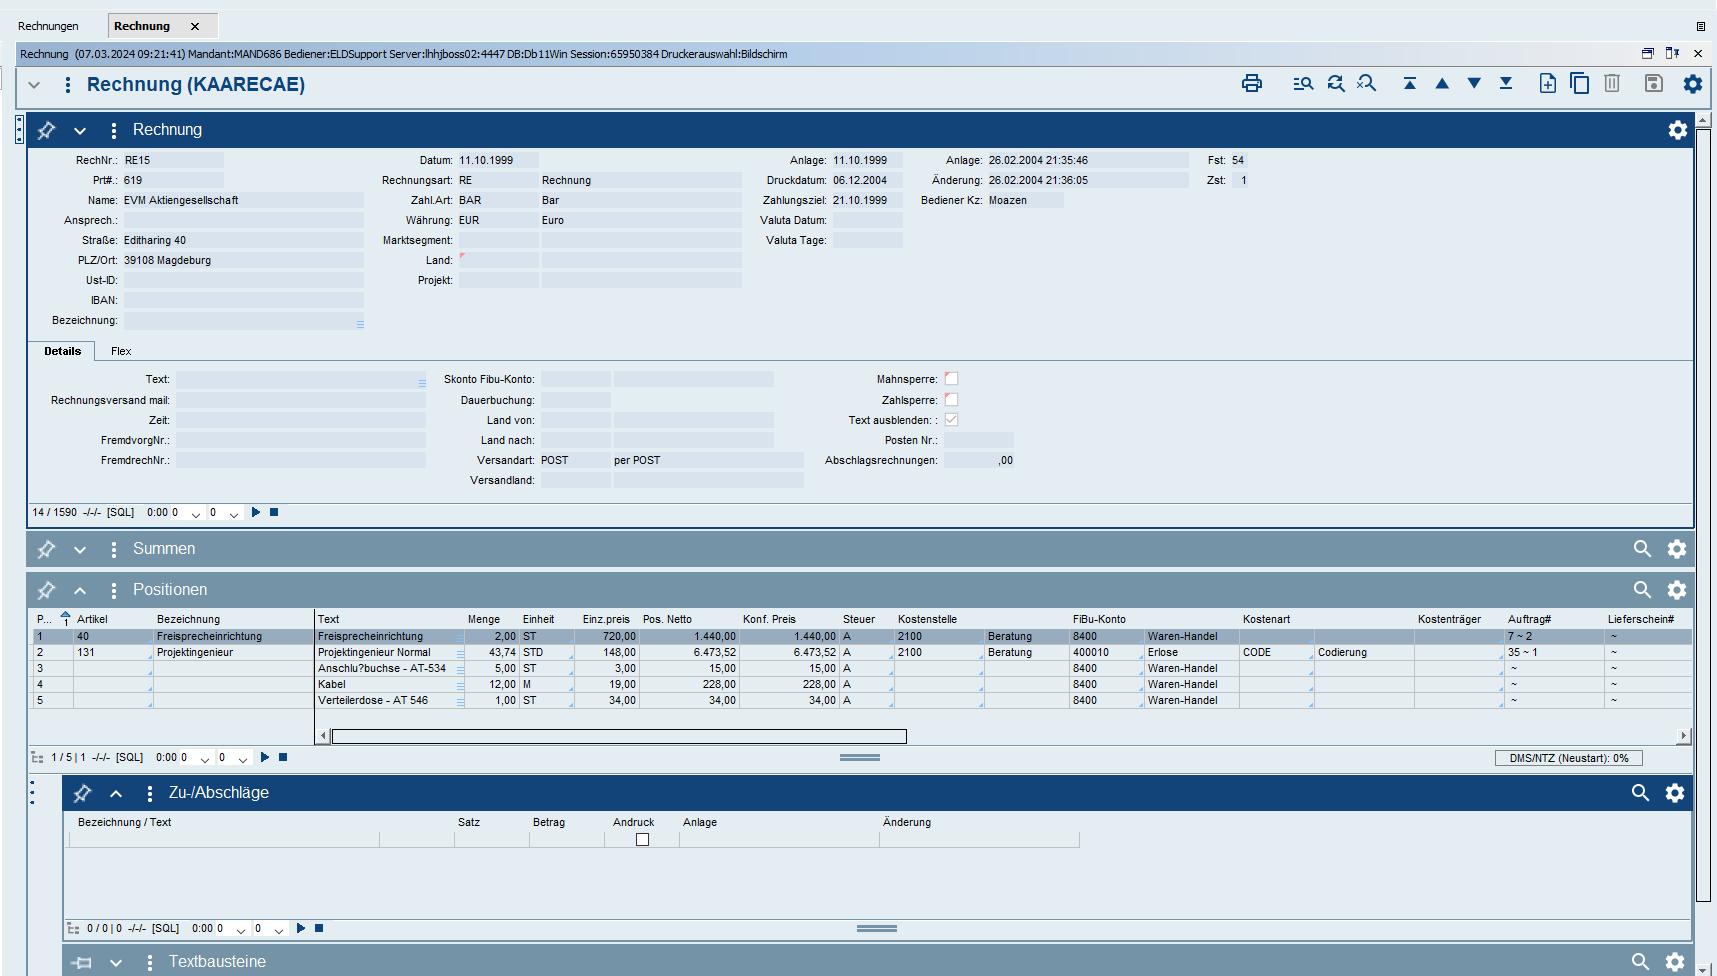Click splitter handle below Positionen table
This screenshot has height=976, width=1717.
(860, 758)
